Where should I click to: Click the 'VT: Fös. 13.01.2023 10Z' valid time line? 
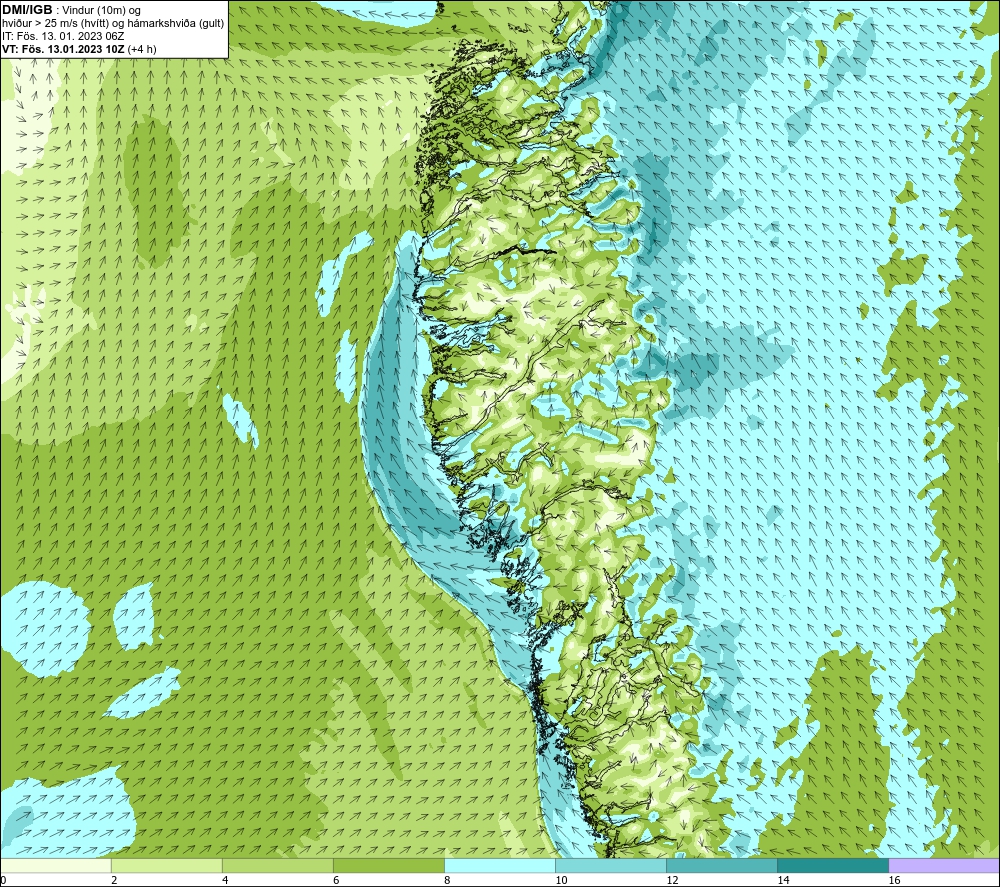[x=79, y=49]
